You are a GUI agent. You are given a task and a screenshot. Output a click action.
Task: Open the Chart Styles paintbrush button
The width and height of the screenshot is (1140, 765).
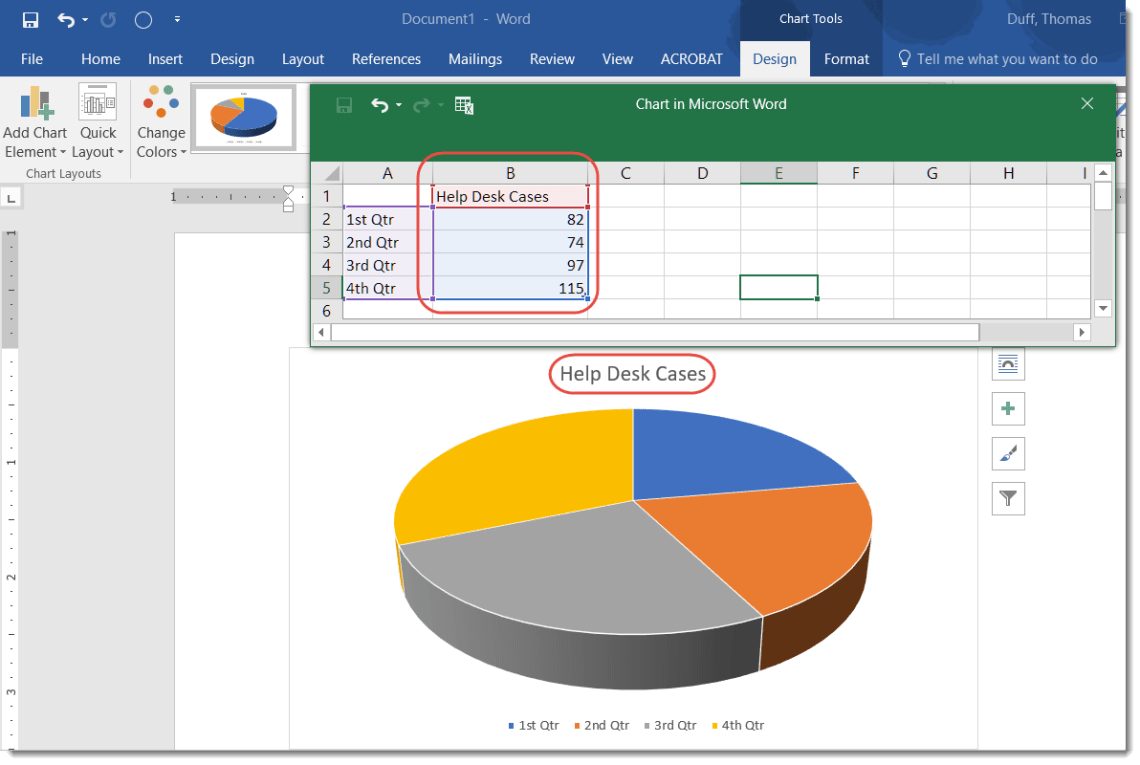1008,454
